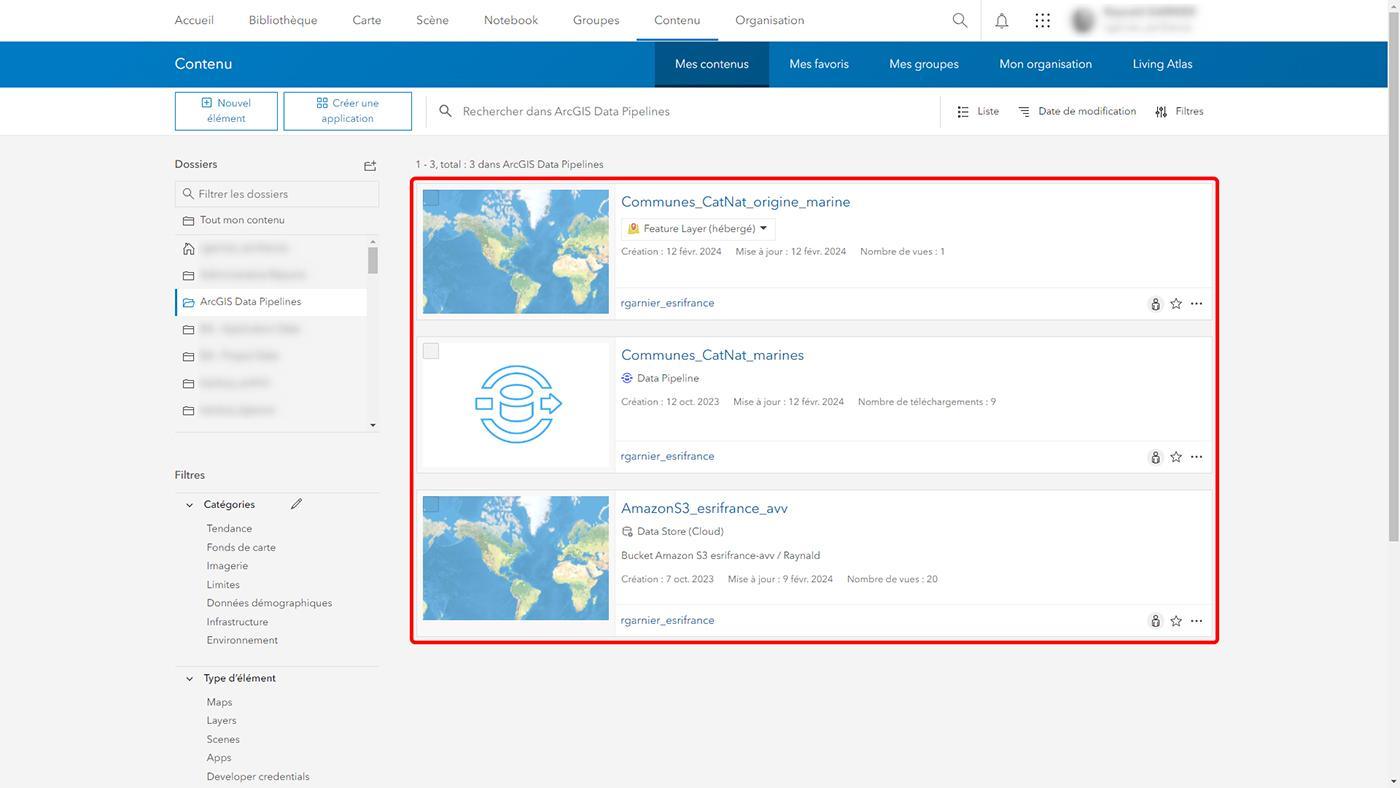This screenshot has height=788, width=1400.
Task: Filter by the Tendance category
Action: click(x=230, y=529)
